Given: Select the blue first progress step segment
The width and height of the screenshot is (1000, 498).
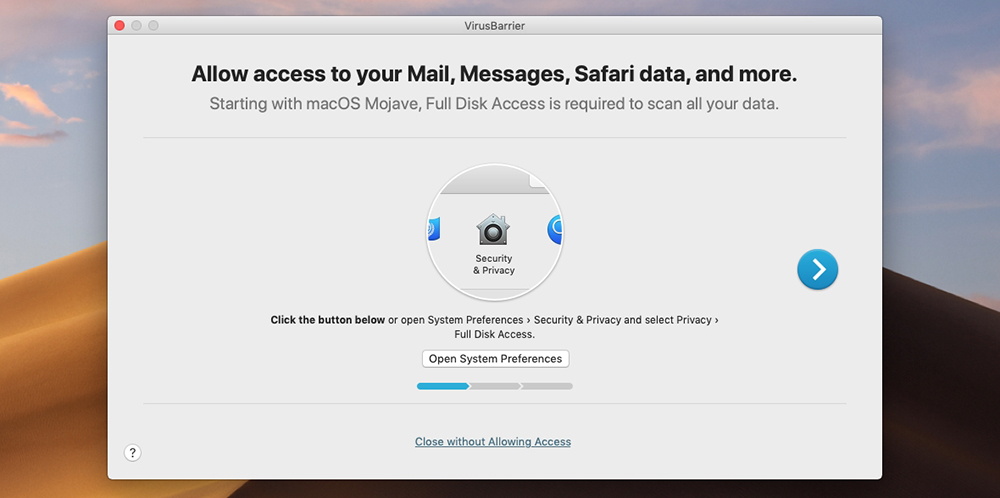Looking at the screenshot, I should (443, 386).
